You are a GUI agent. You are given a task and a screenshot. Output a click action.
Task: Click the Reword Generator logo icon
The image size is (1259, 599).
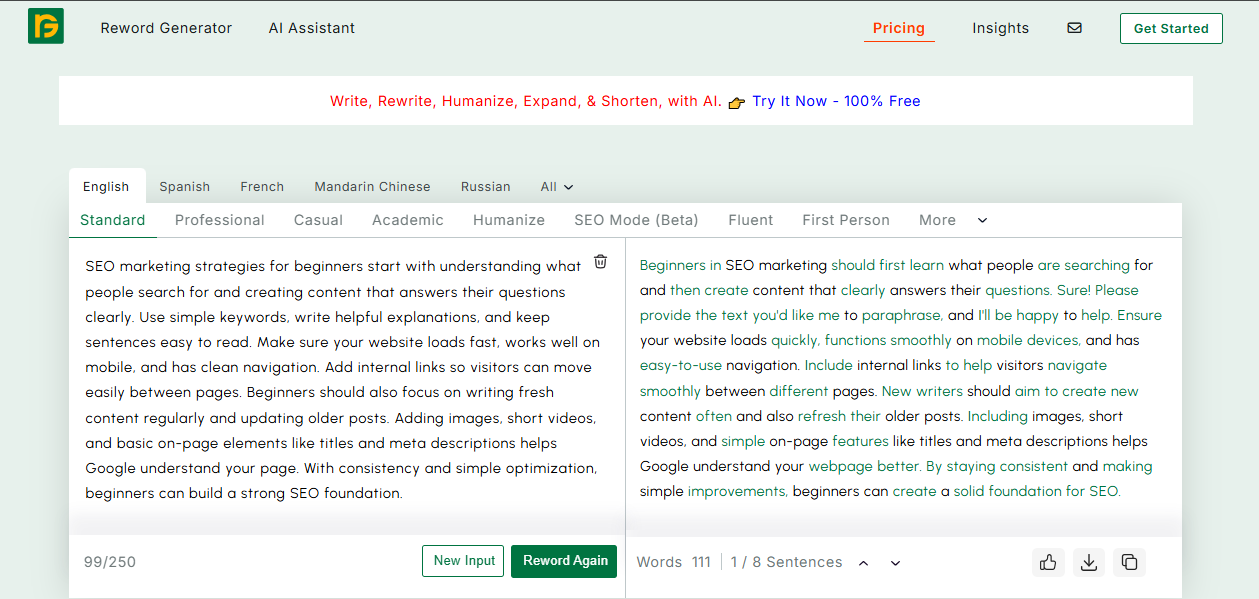tap(46, 27)
